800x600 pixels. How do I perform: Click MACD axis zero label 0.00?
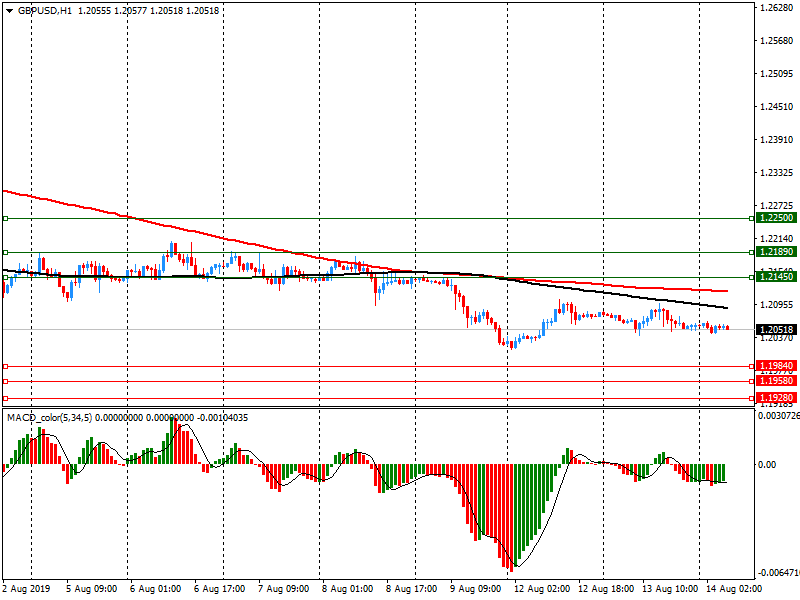(767, 465)
